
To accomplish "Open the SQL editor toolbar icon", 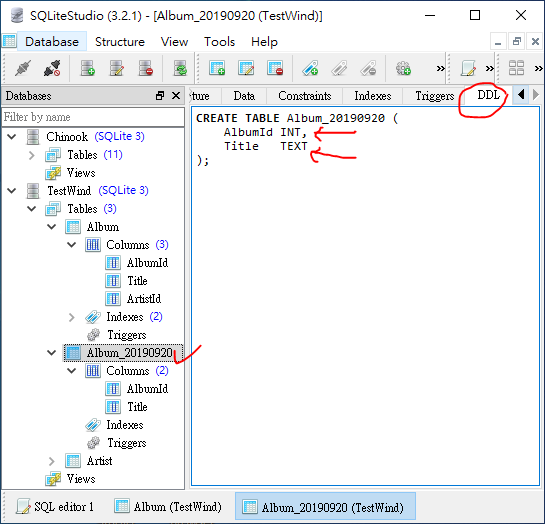I will [x=468, y=68].
